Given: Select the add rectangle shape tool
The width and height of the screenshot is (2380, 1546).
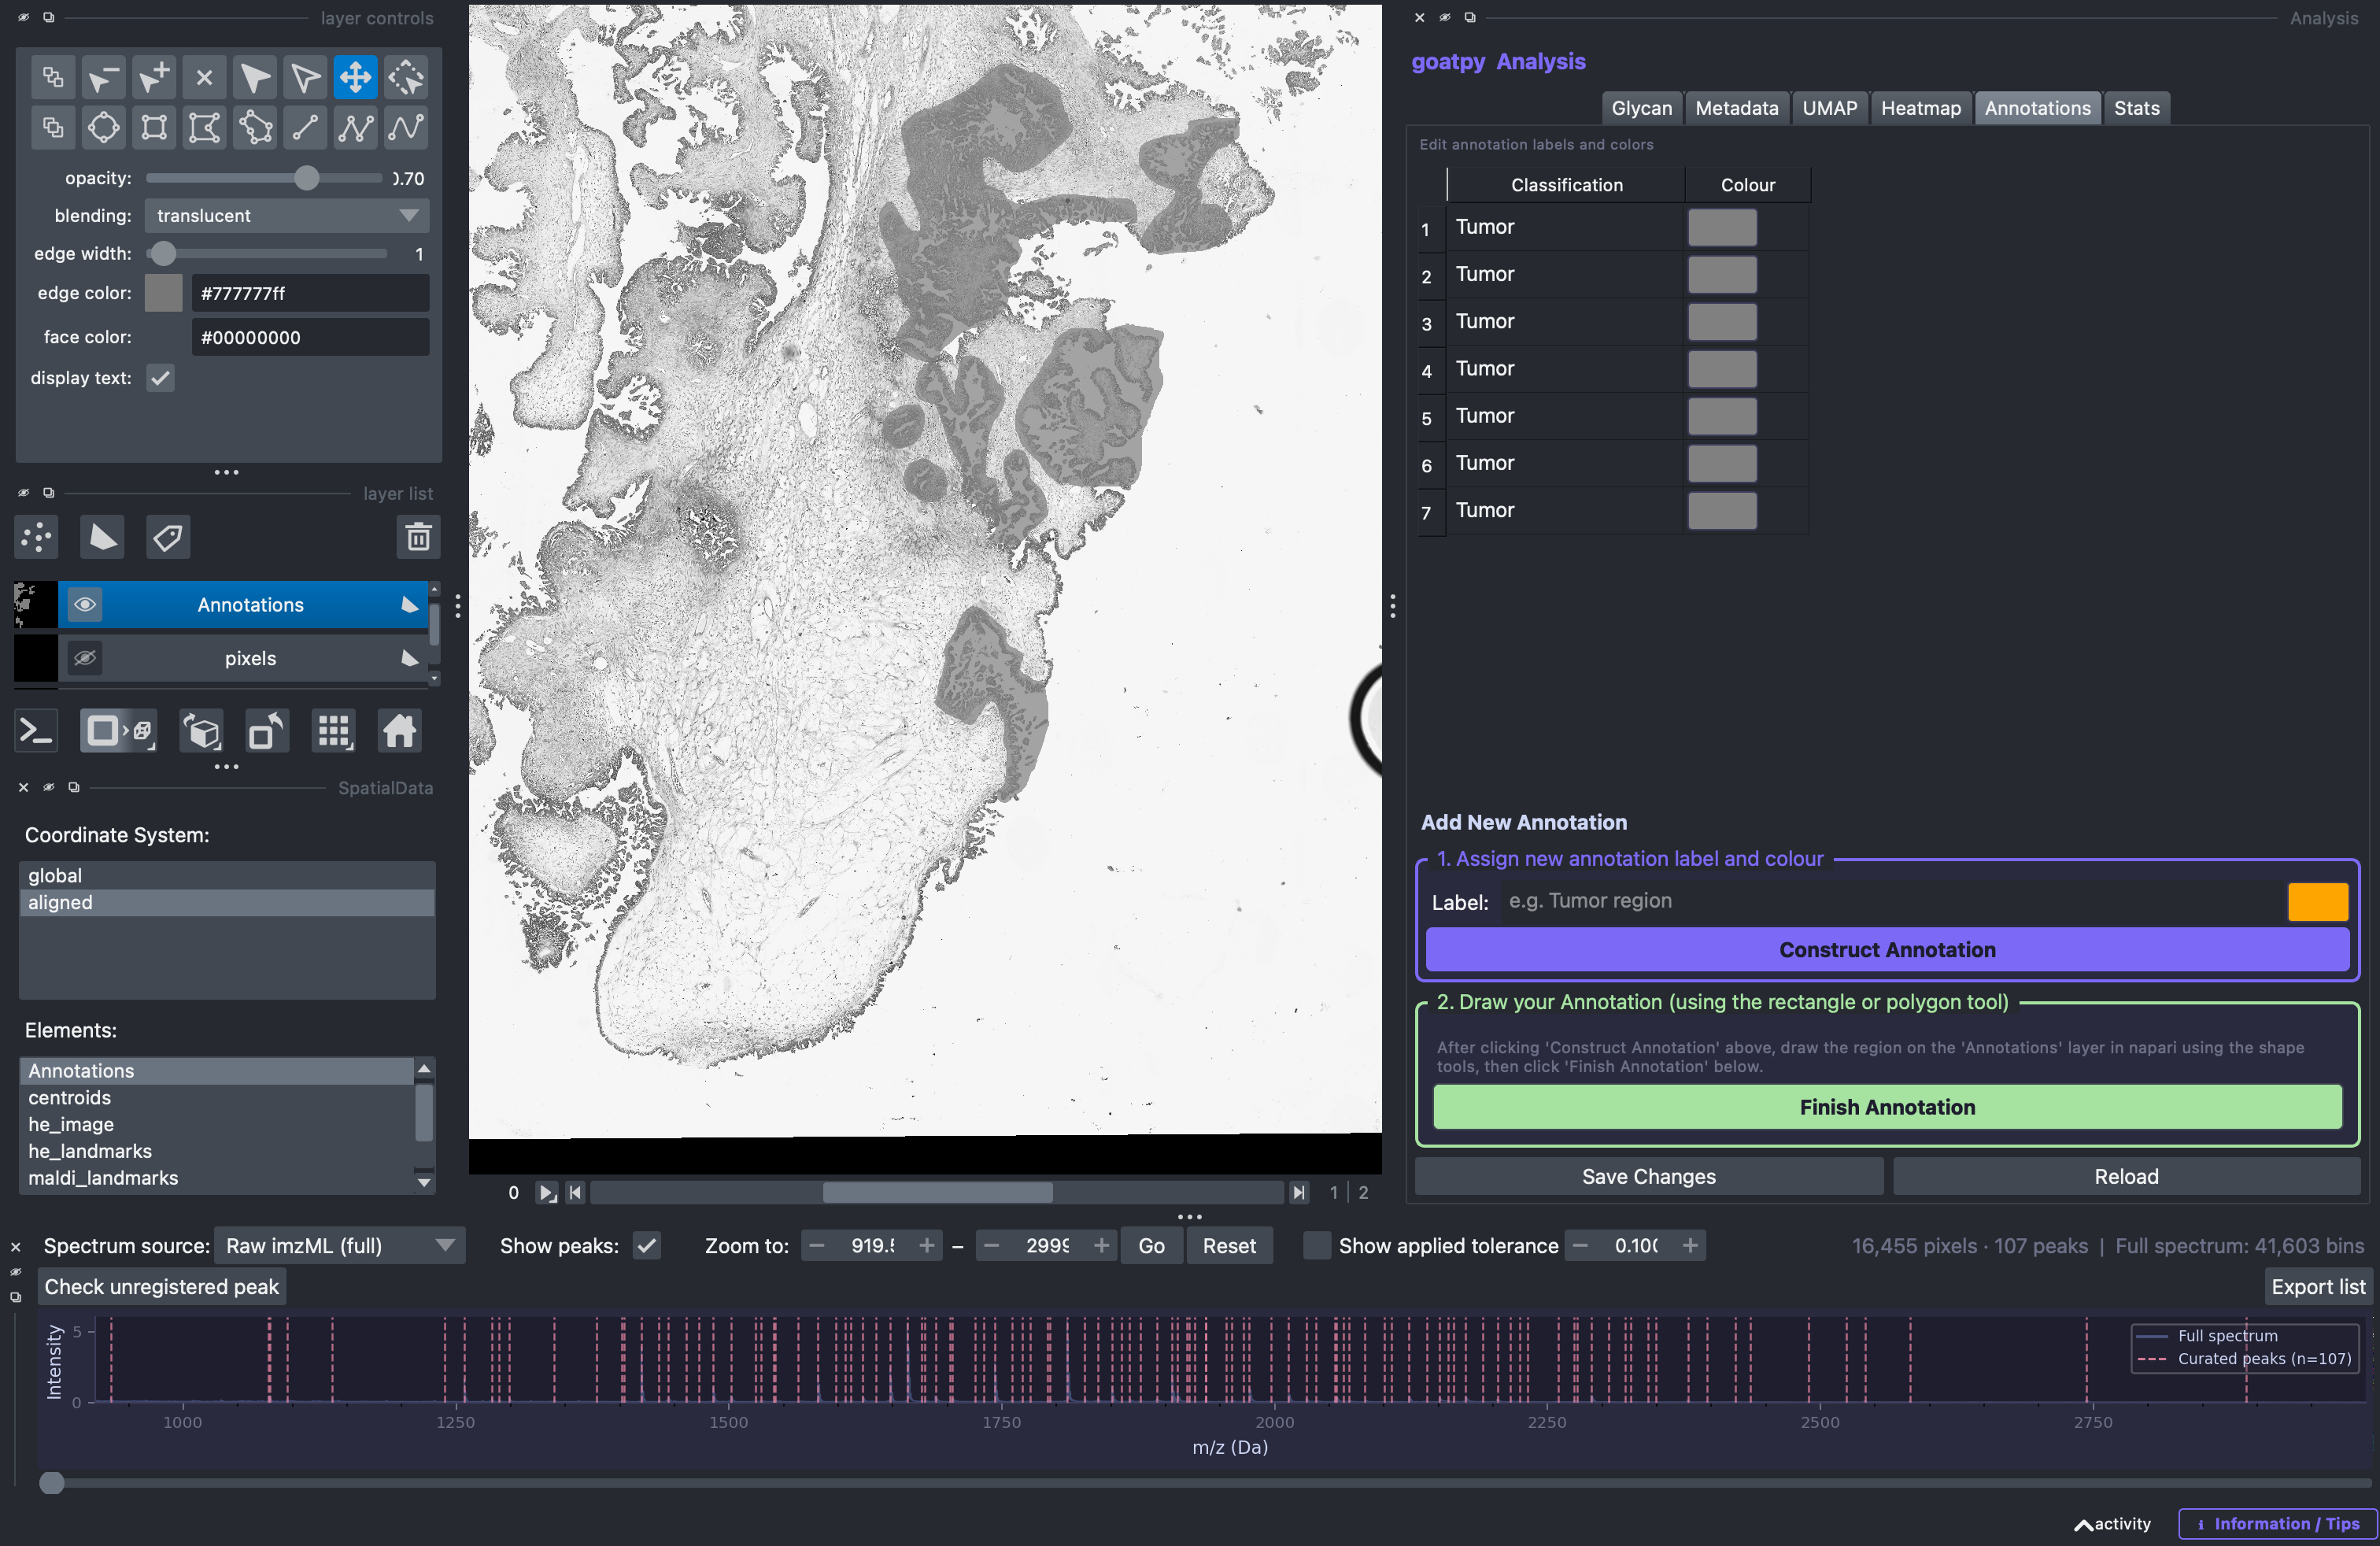Looking at the screenshot, I should [154, 127].
